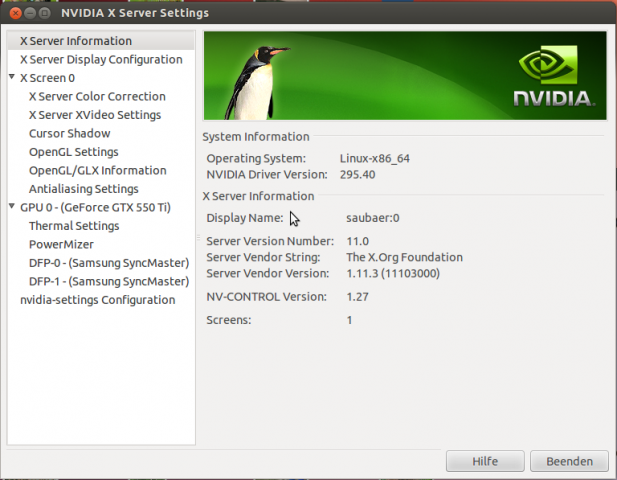The height and width of the screenshot is (480, 617).
Task: Click the Screens count value 1
Action: point(349,320)
